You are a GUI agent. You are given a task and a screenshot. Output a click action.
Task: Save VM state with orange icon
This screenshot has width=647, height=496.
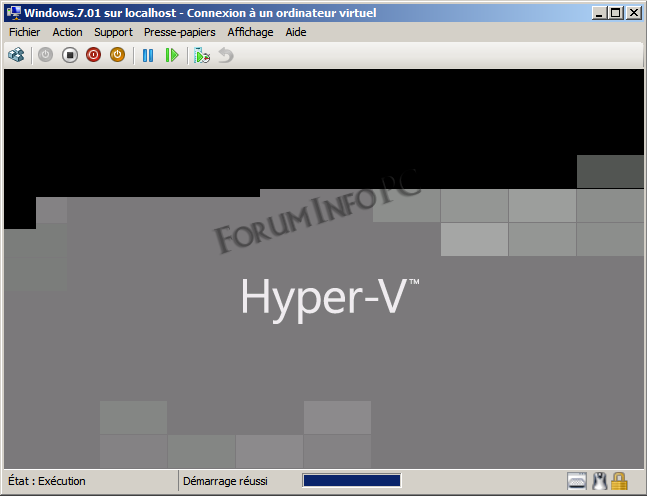[x=118, y=55]
